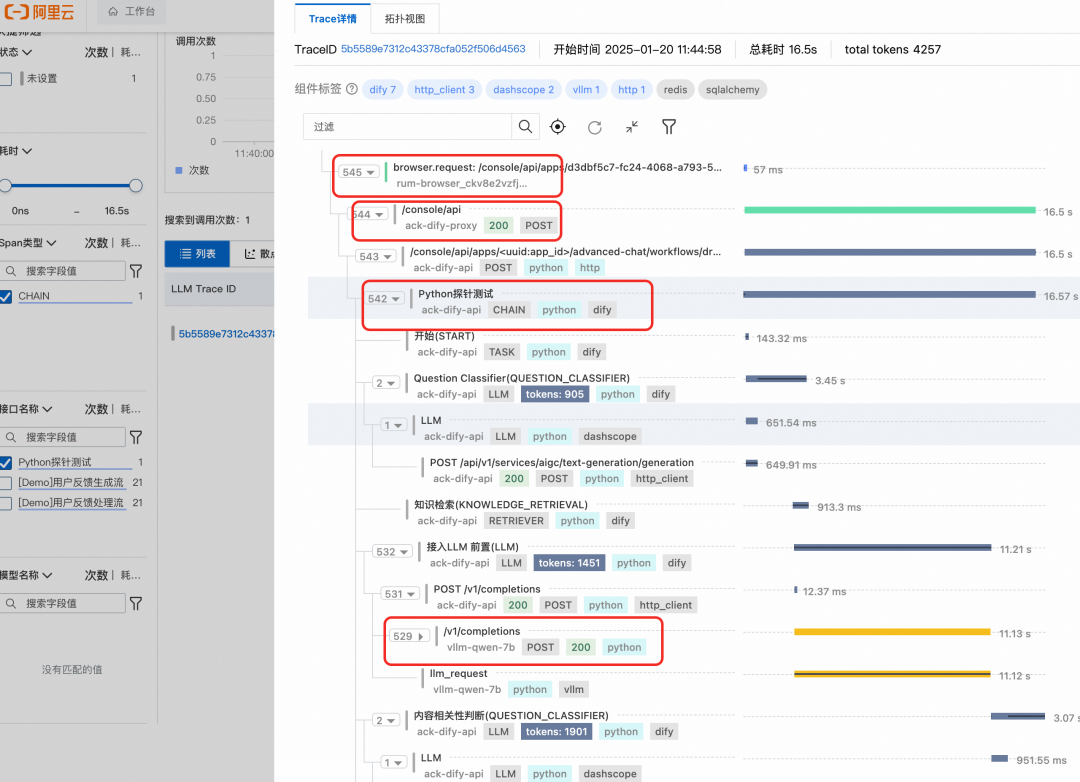Collapse the 545 browser.request span node
Viewport: 1080px width, 782px height.
[x=358, y=172]
